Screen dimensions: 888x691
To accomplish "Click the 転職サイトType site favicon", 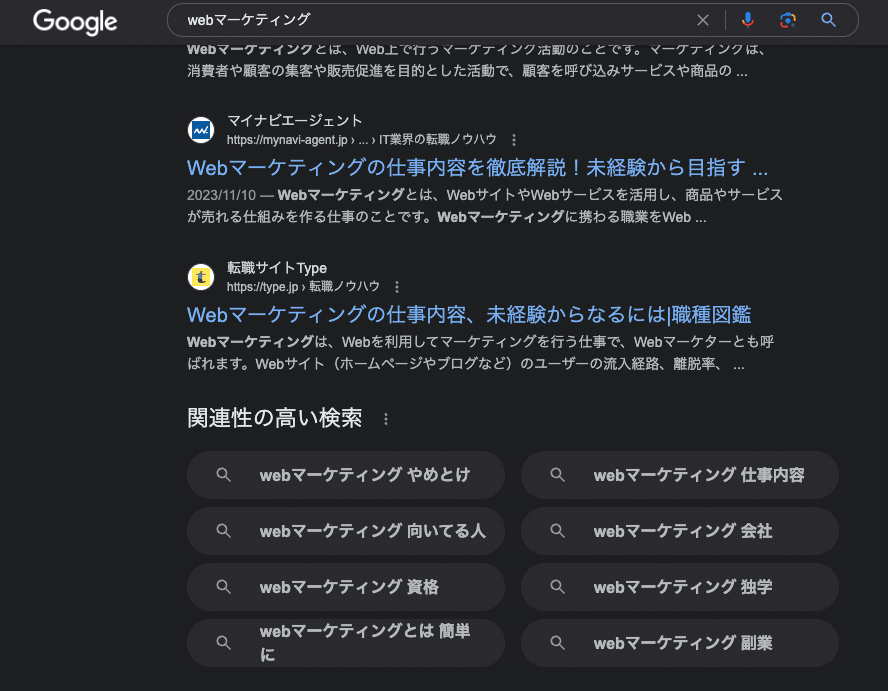I will [x=201, y=276].
